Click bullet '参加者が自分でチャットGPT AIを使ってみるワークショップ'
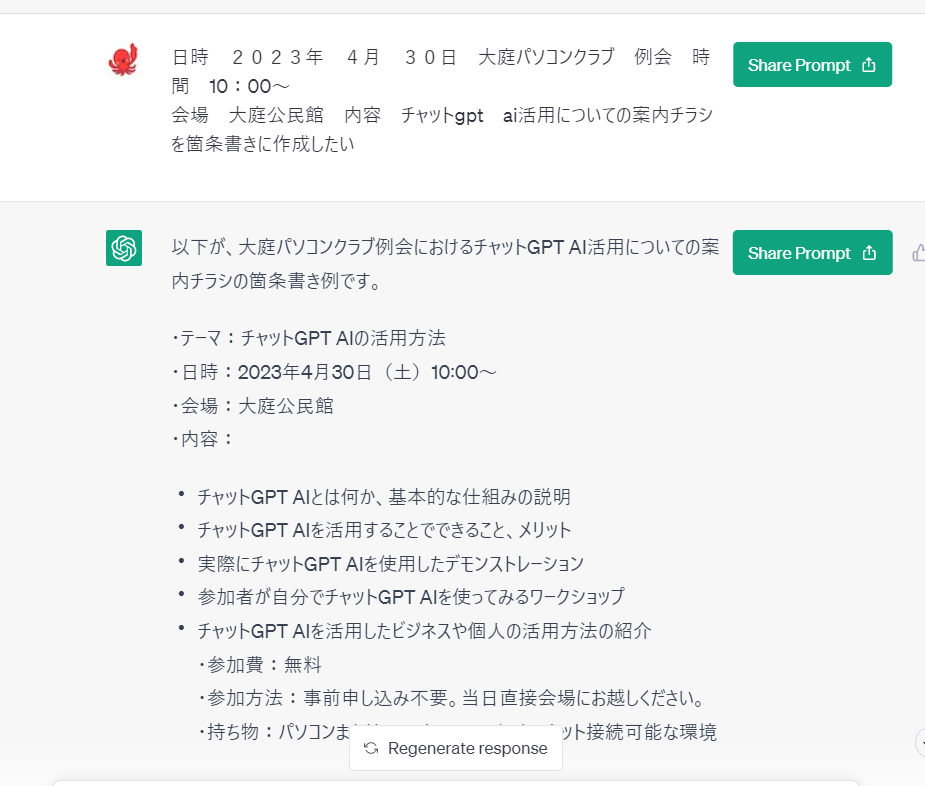Viewport: 925px width, 786px height. point(411,597)
